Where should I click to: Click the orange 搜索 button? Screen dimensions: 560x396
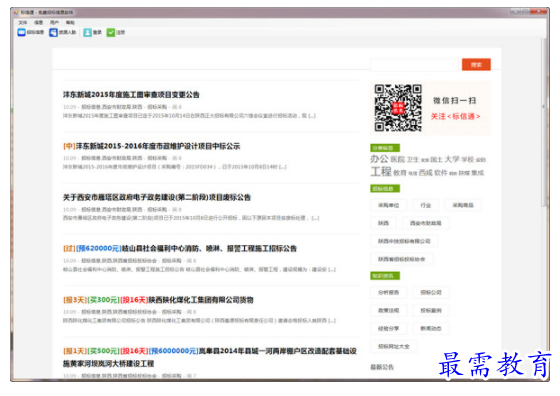click(476, 65)
